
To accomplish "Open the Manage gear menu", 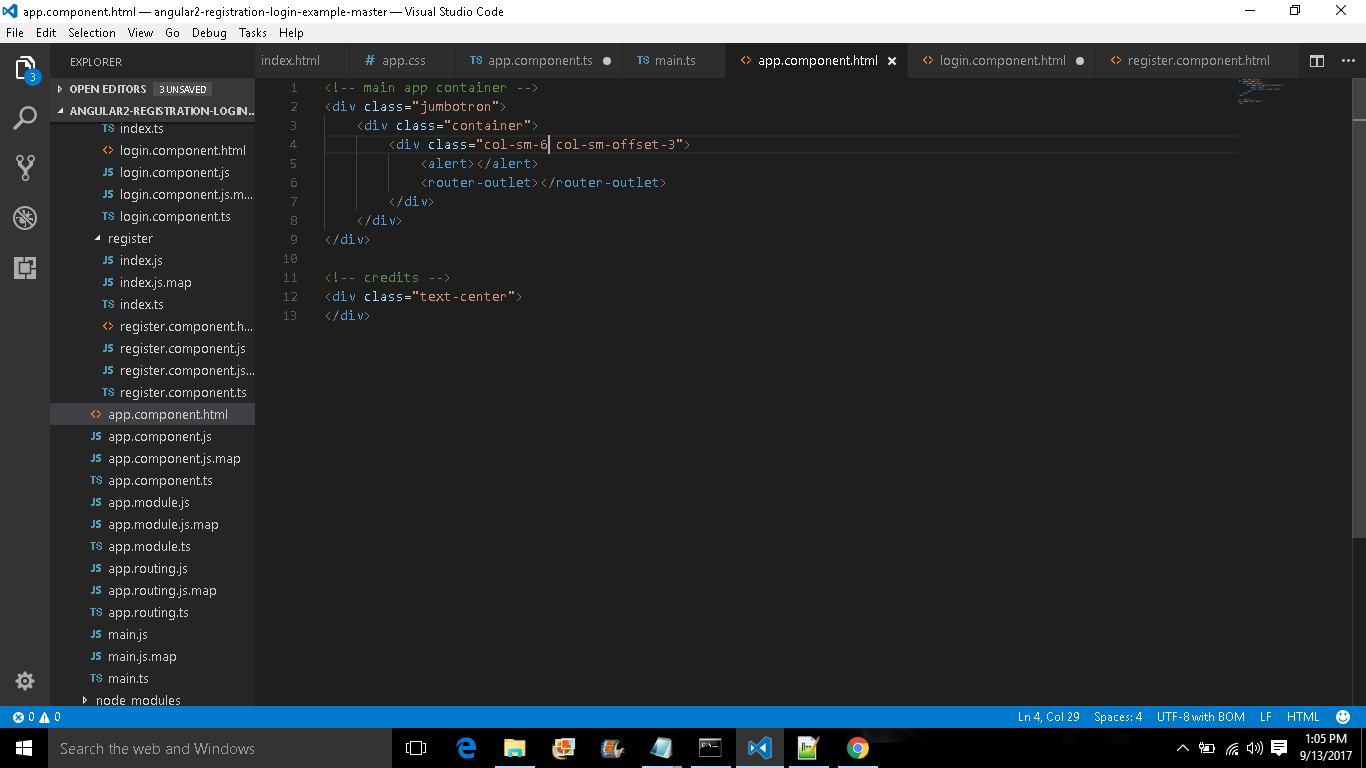I will click(x=25, y=681).
